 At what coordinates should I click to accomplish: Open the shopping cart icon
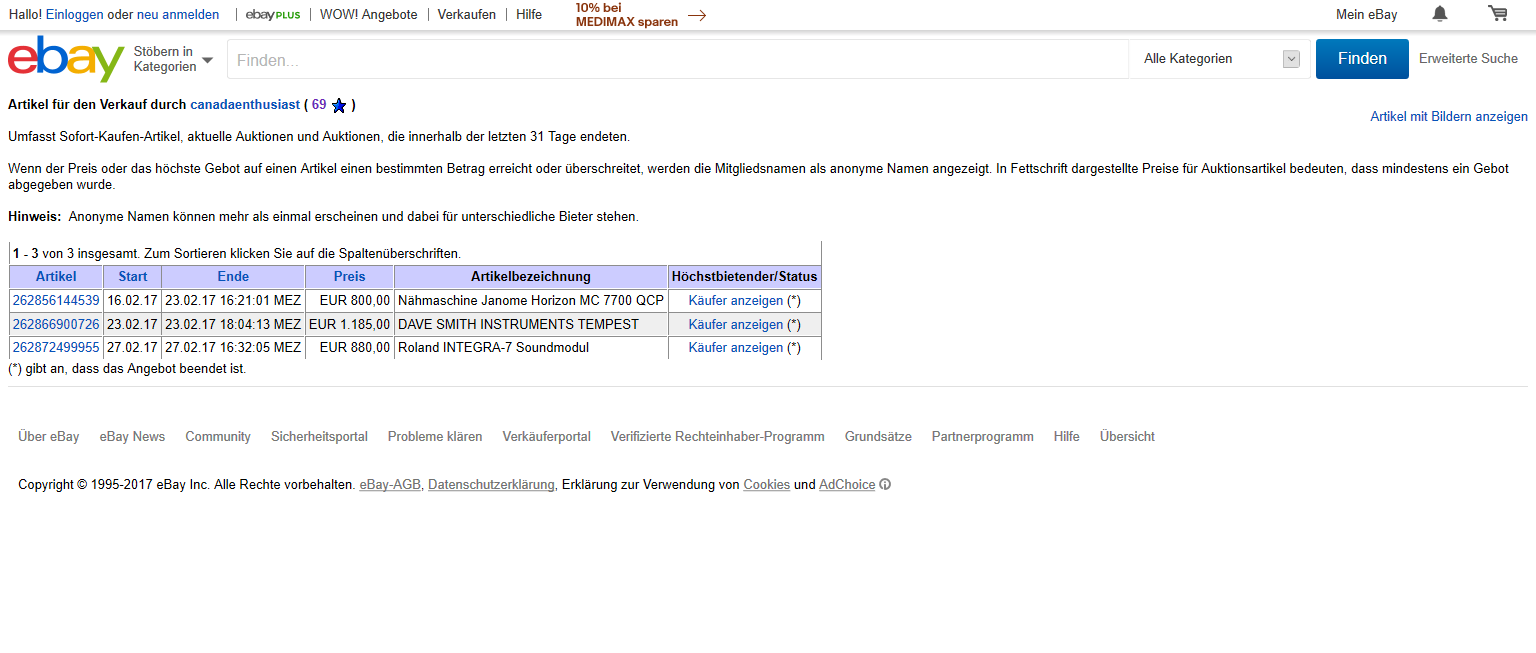[x=1497, y=14]
